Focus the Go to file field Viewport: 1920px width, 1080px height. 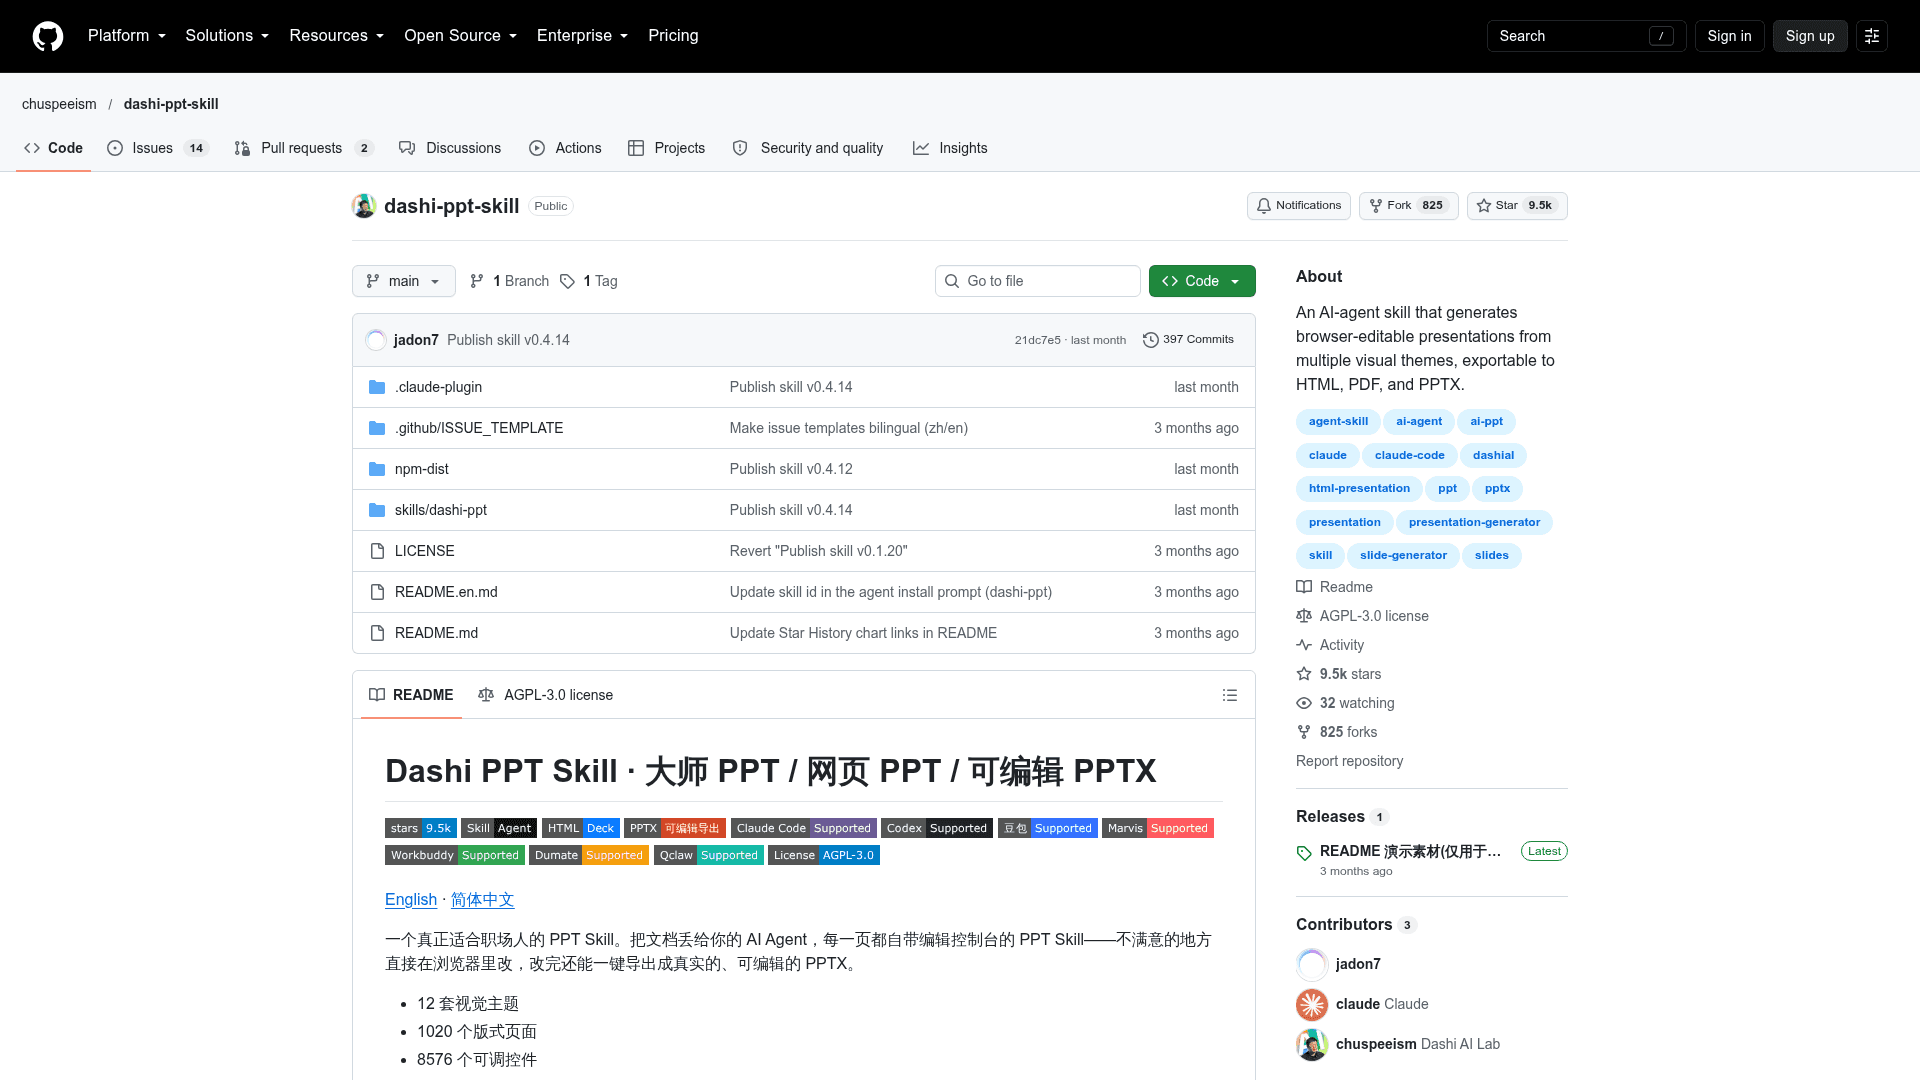[x=1038, y=281]
